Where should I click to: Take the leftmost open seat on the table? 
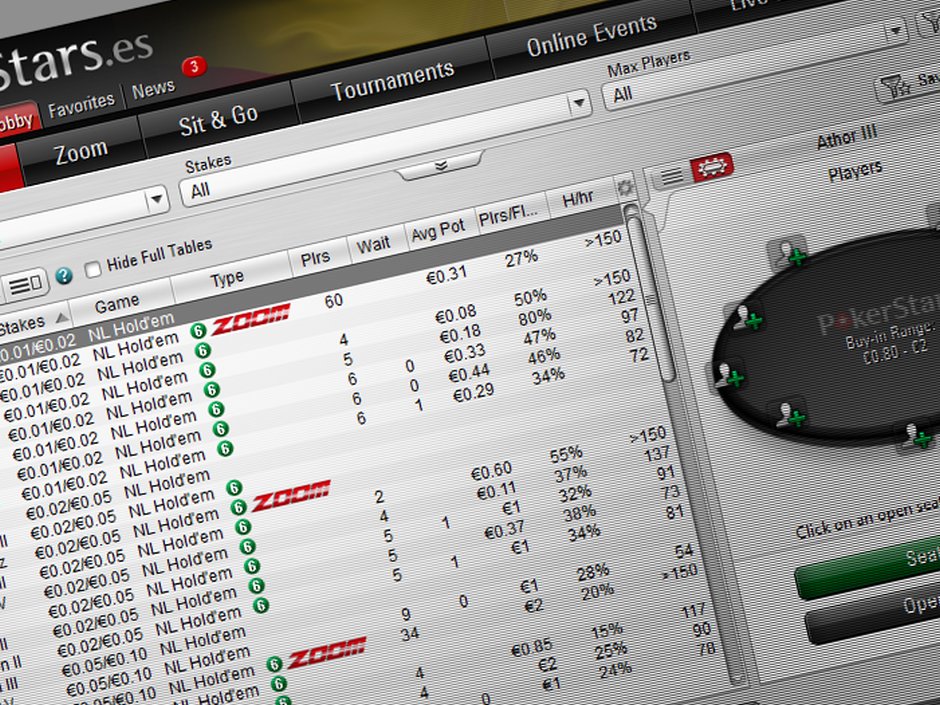pyautogui.click(x=728, y=375)
